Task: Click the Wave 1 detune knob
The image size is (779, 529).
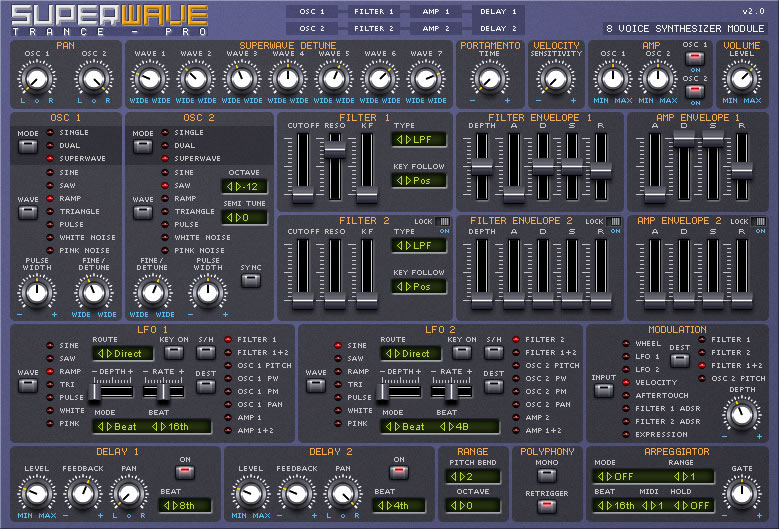Action: [150, 79]
